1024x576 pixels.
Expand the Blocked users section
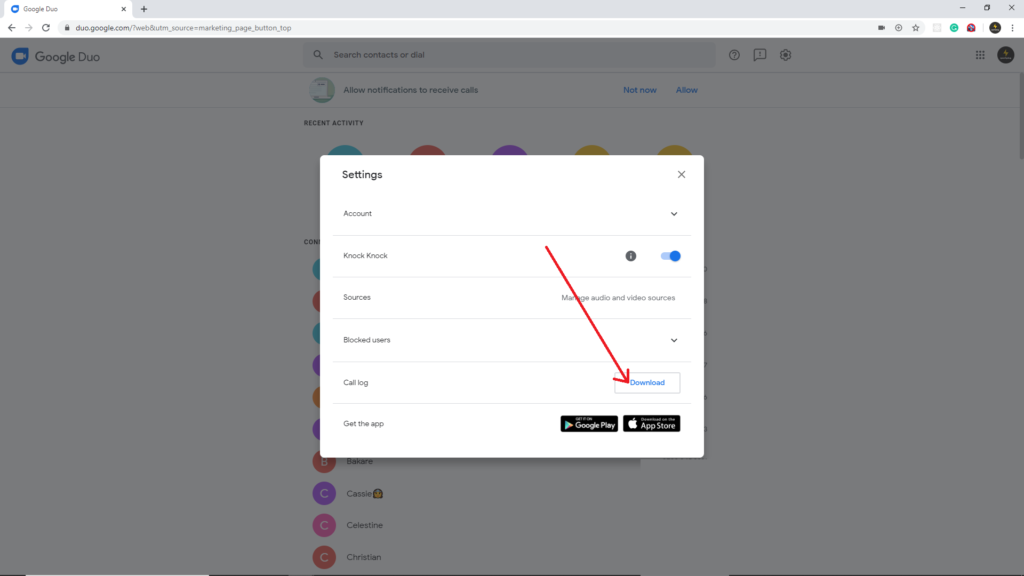coord(674,340)
